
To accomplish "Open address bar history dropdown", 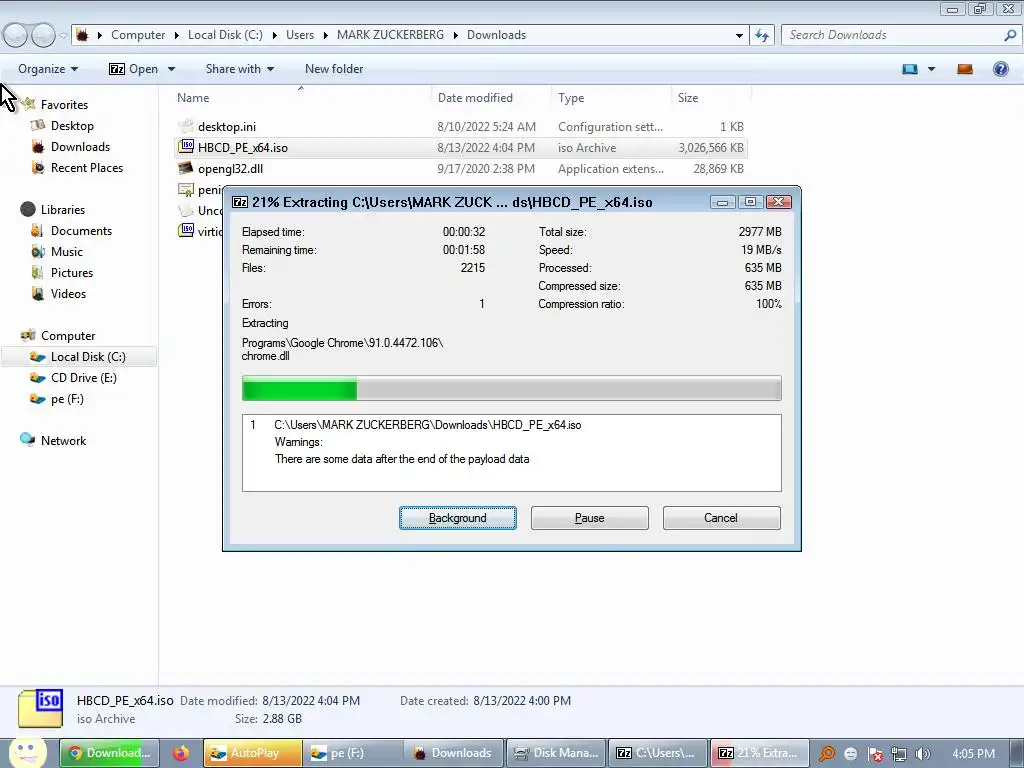I will [739, 35].
